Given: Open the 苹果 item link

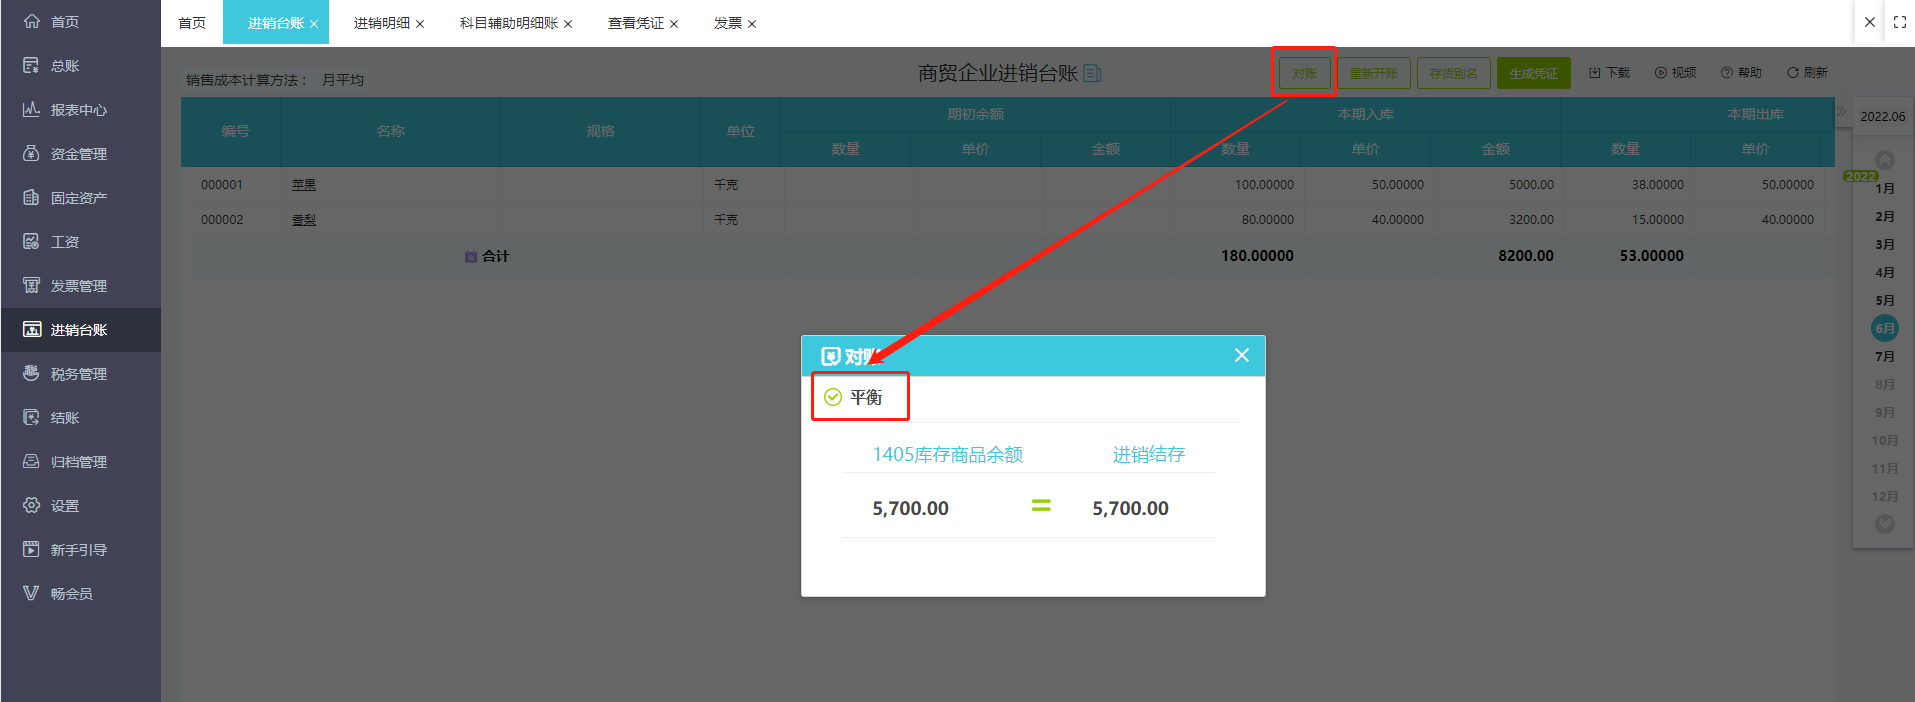Looking at the screenshot, I should [304, 185].
